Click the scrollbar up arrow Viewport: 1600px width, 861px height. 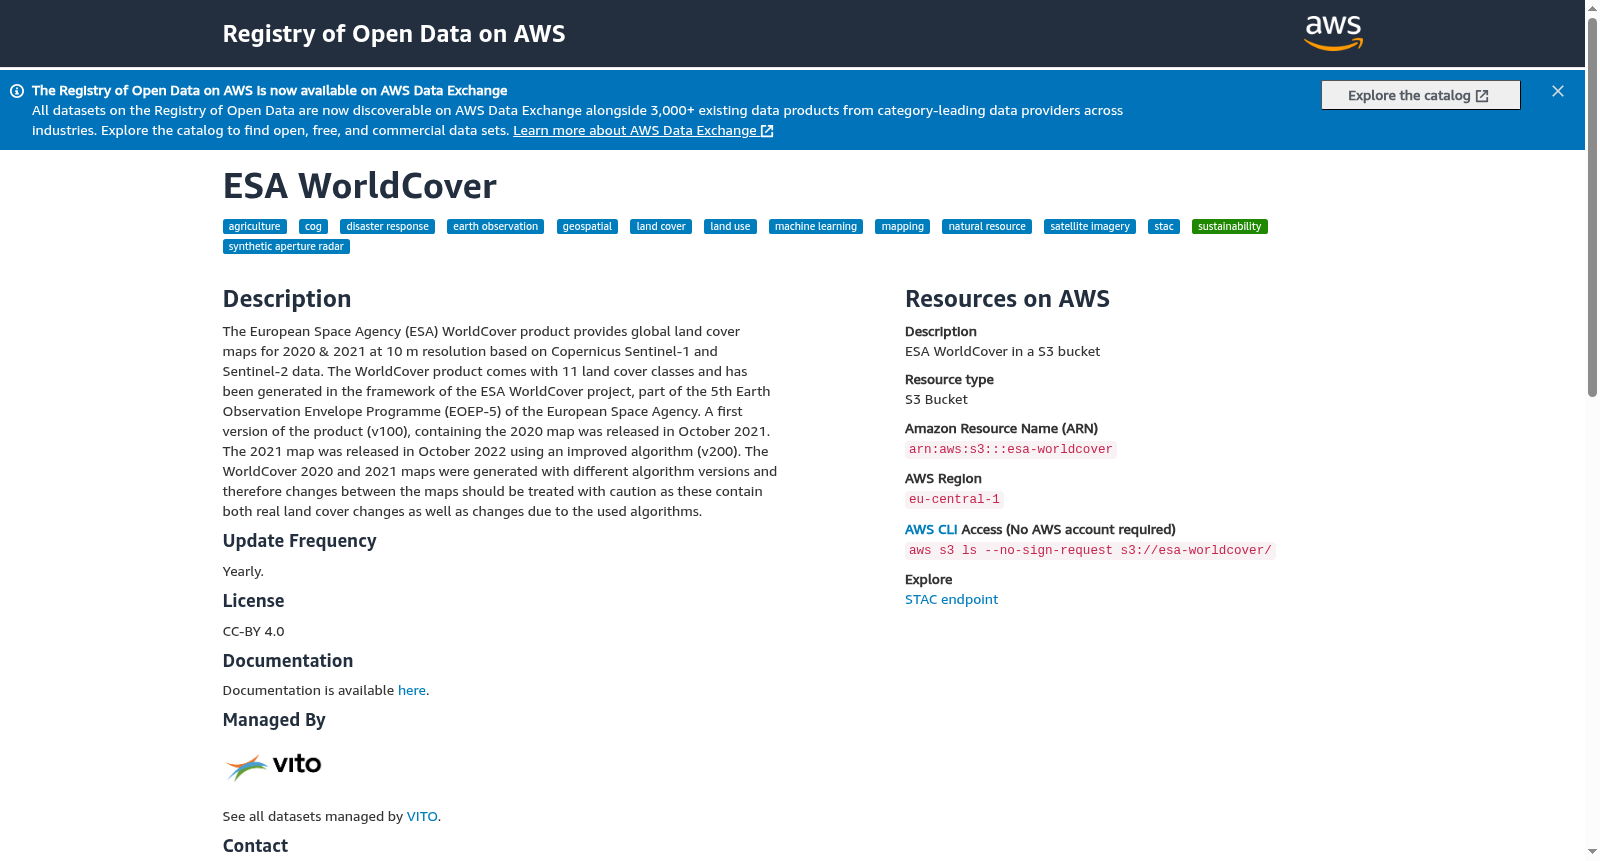pos(1592,8)
